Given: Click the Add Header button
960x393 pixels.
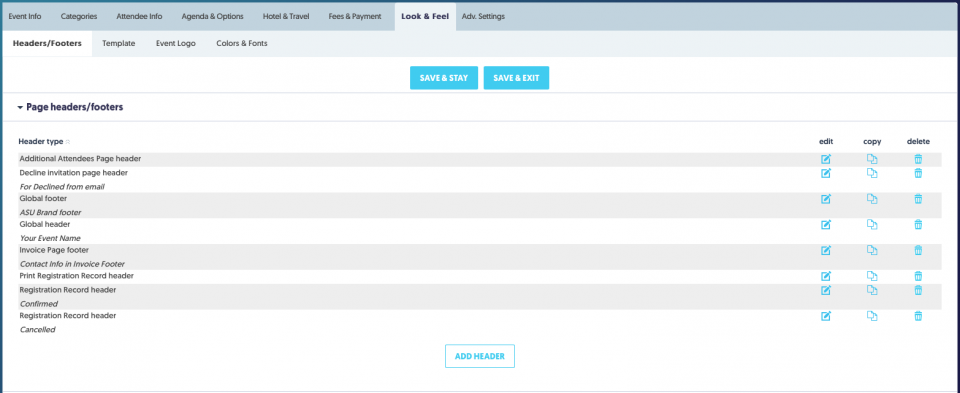Looking at the screenshot, I should coord(479,356).
